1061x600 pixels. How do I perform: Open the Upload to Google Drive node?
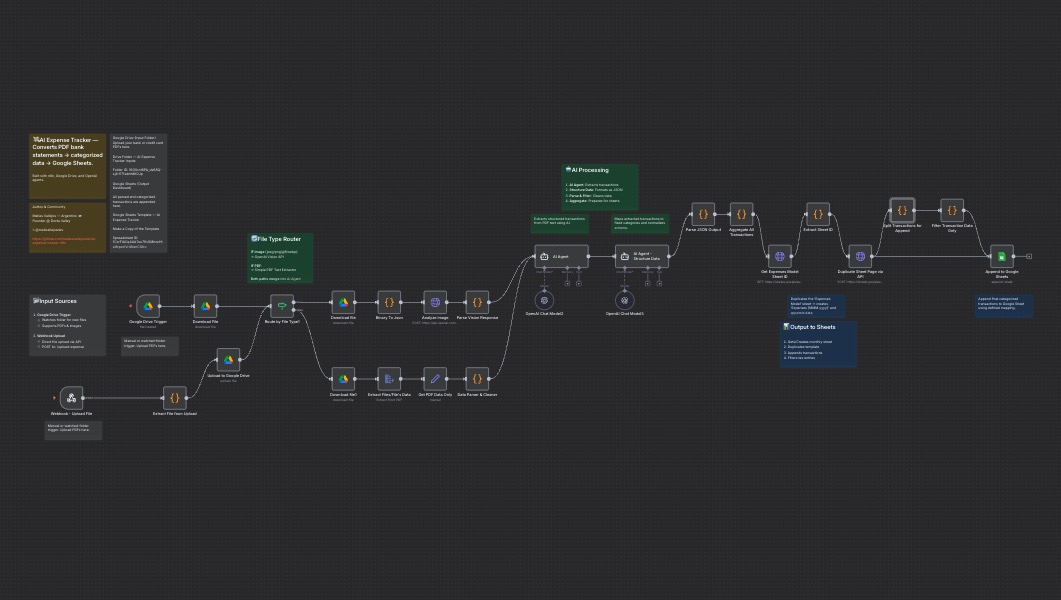click(228, 360)
